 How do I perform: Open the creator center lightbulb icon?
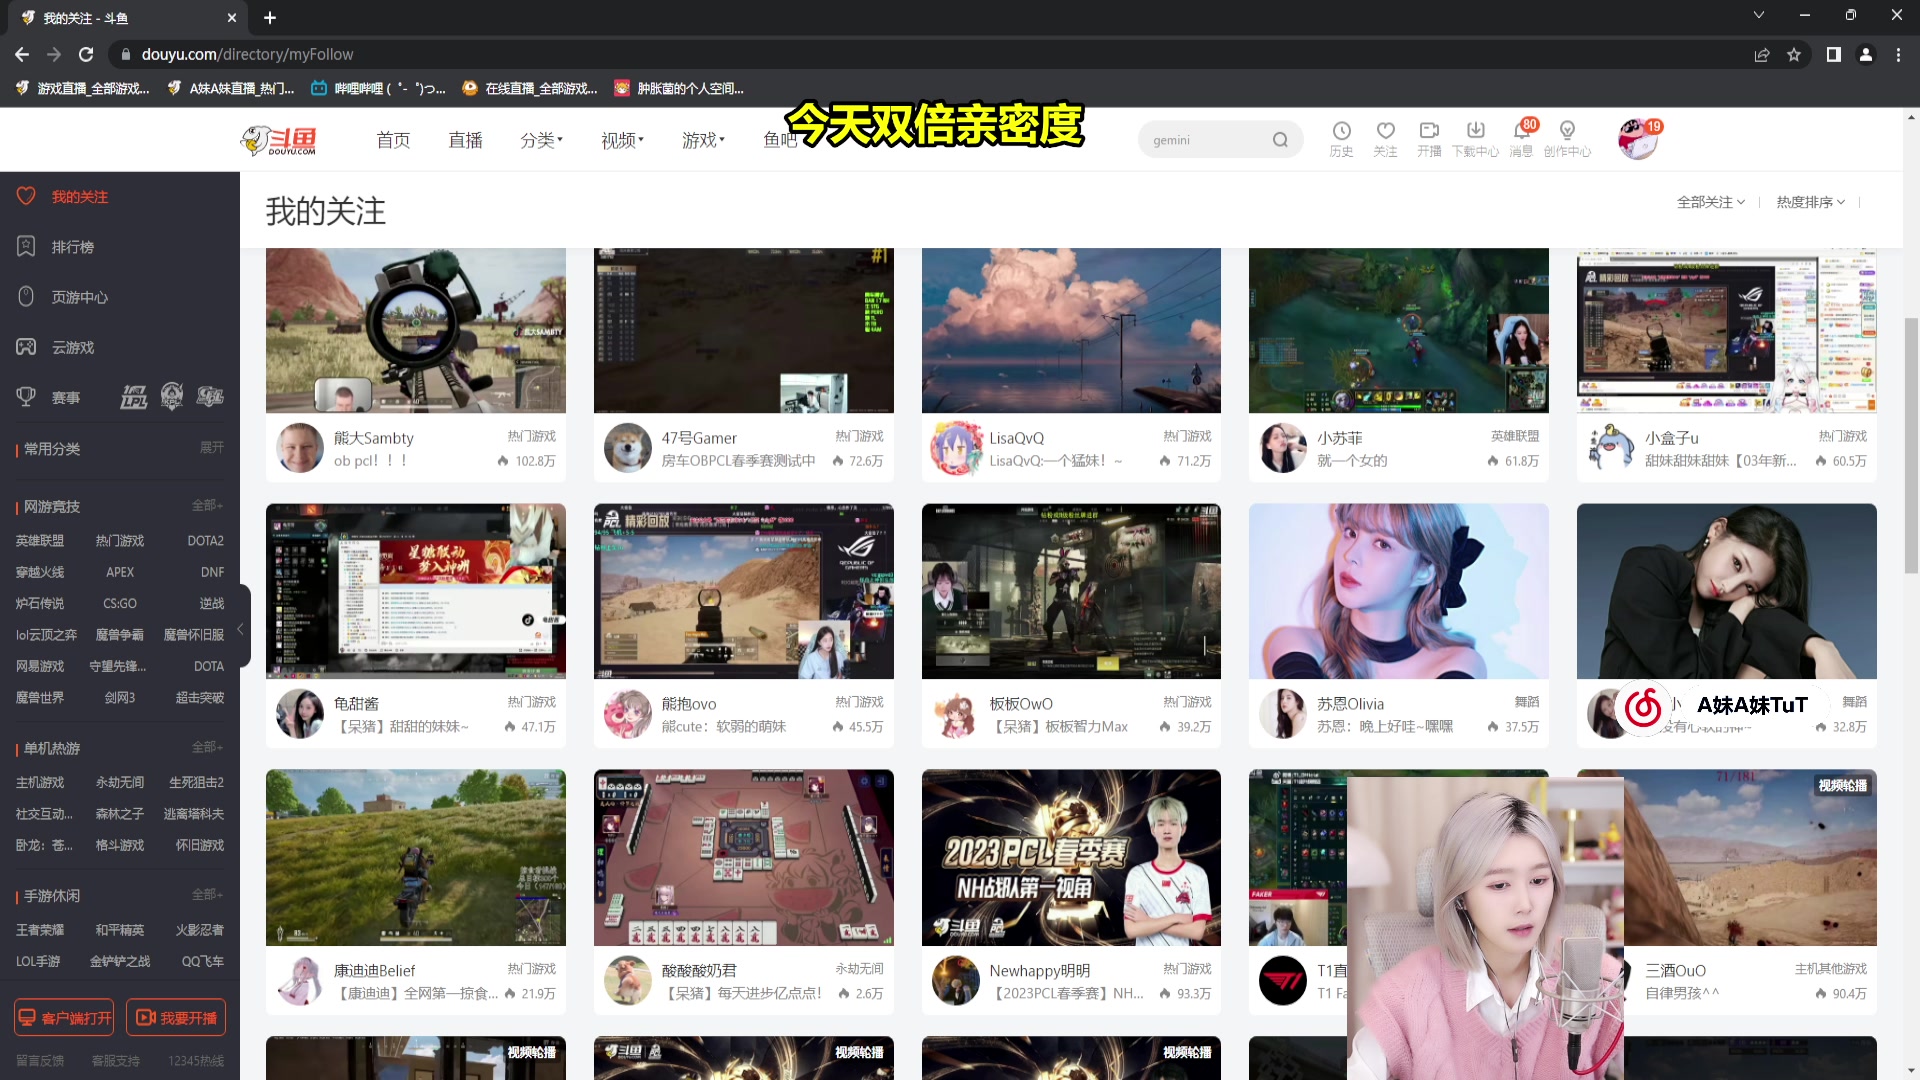[x=1567, y=131]
